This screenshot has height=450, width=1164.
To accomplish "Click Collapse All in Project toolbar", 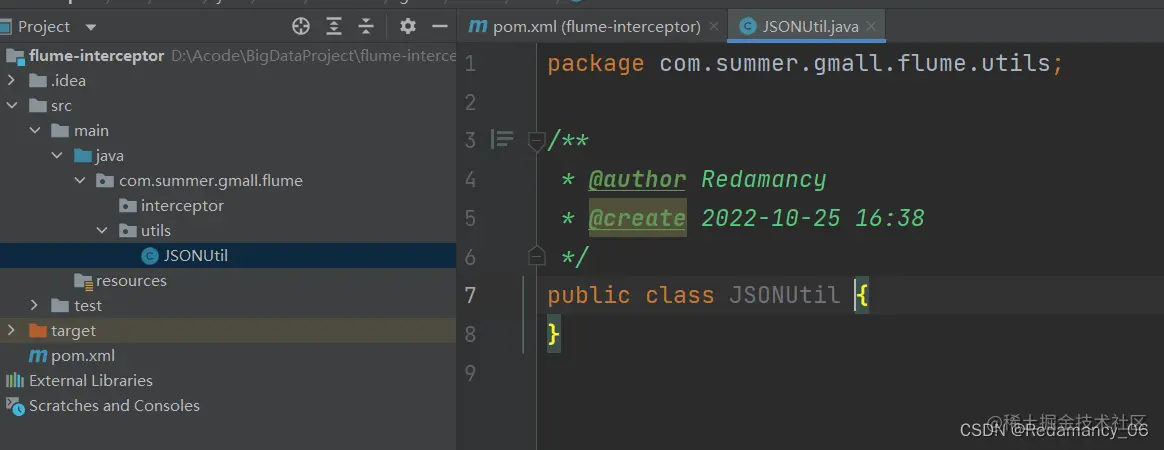I will (x=366, y=27).
